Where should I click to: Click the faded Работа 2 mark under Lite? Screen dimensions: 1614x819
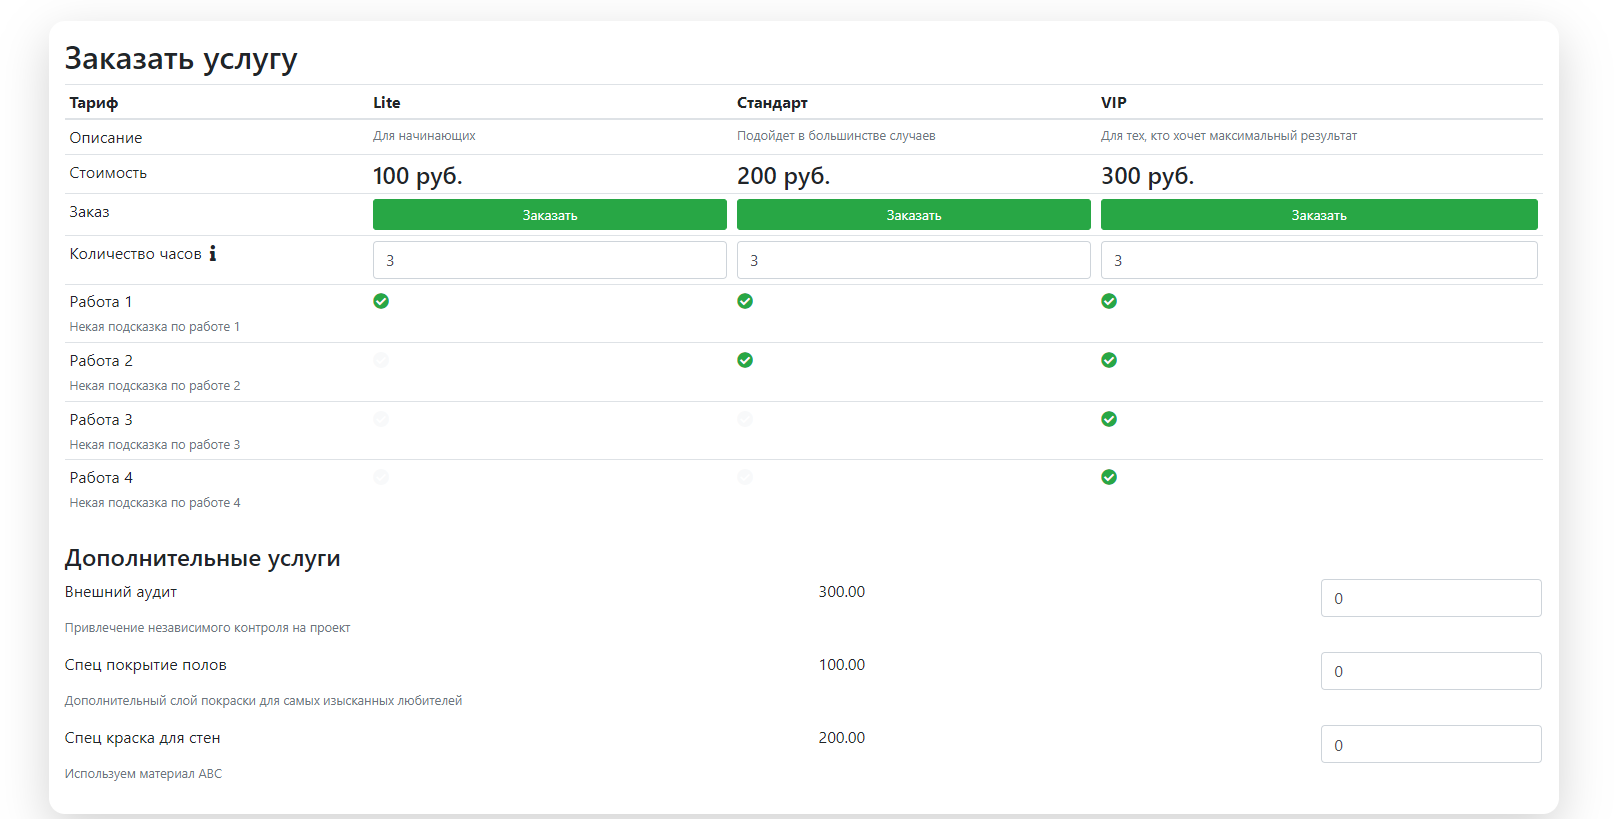coord(381,360)
